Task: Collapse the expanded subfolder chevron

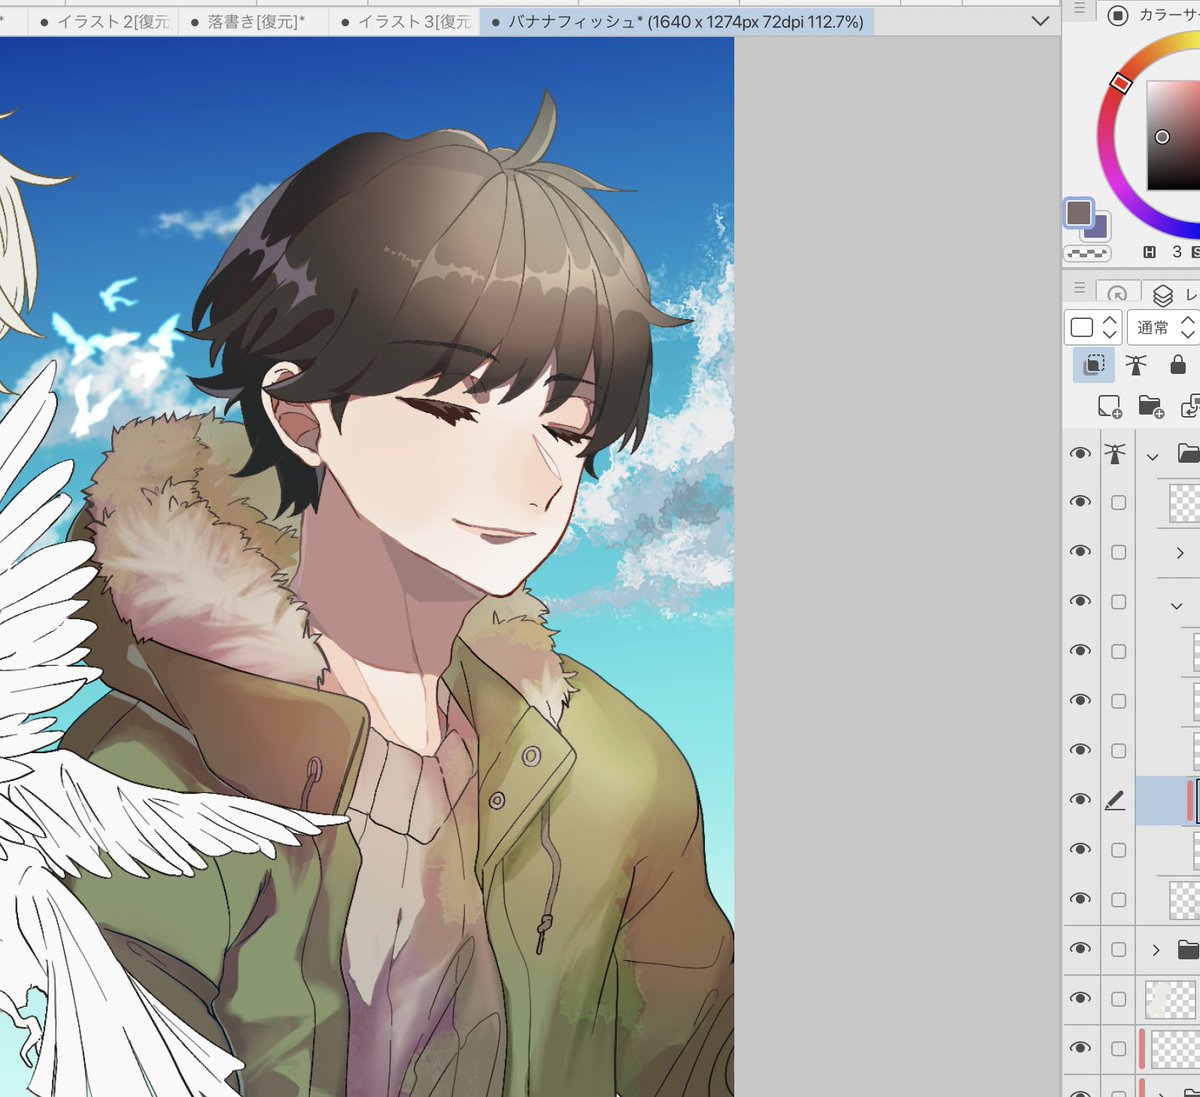Action: [1177, 605]
